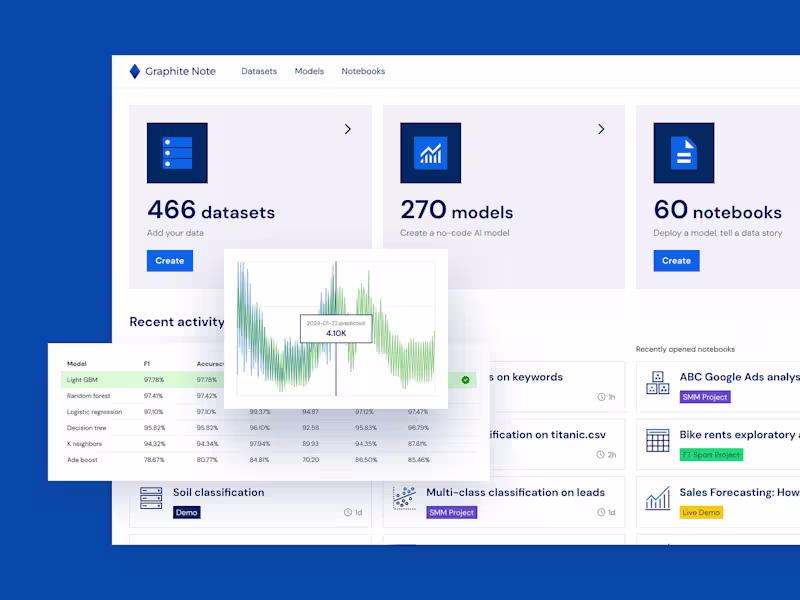The image size is (800, 600).
Task: Click the Graphite Note diamond logo
Action: [133, 71]
